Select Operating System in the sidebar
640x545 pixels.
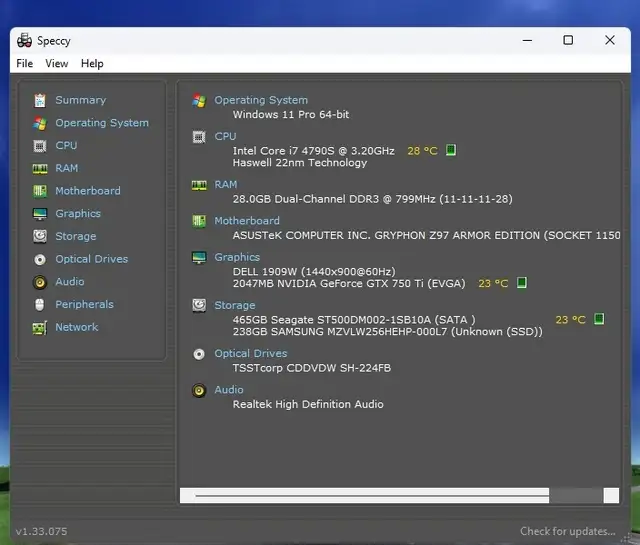point(102,123)
